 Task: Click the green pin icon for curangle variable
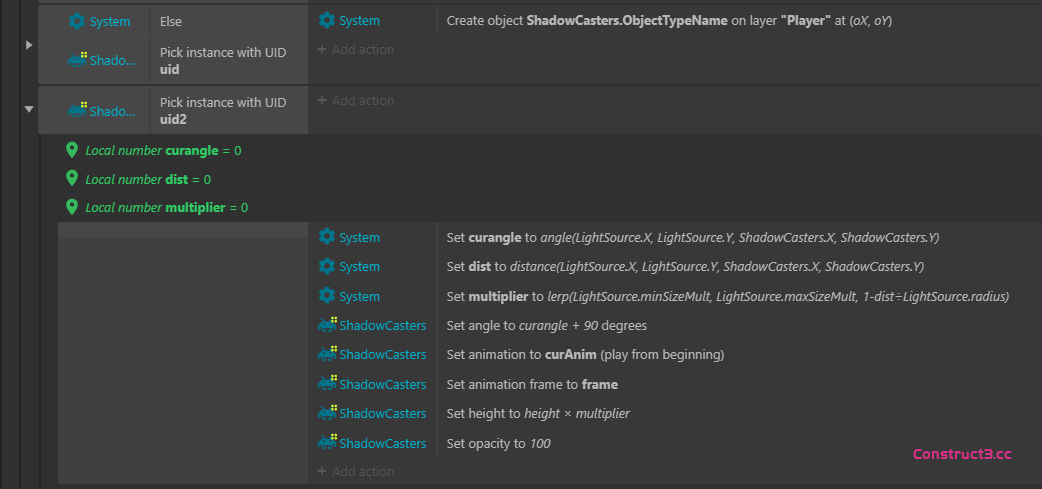(x=71, y=150)
